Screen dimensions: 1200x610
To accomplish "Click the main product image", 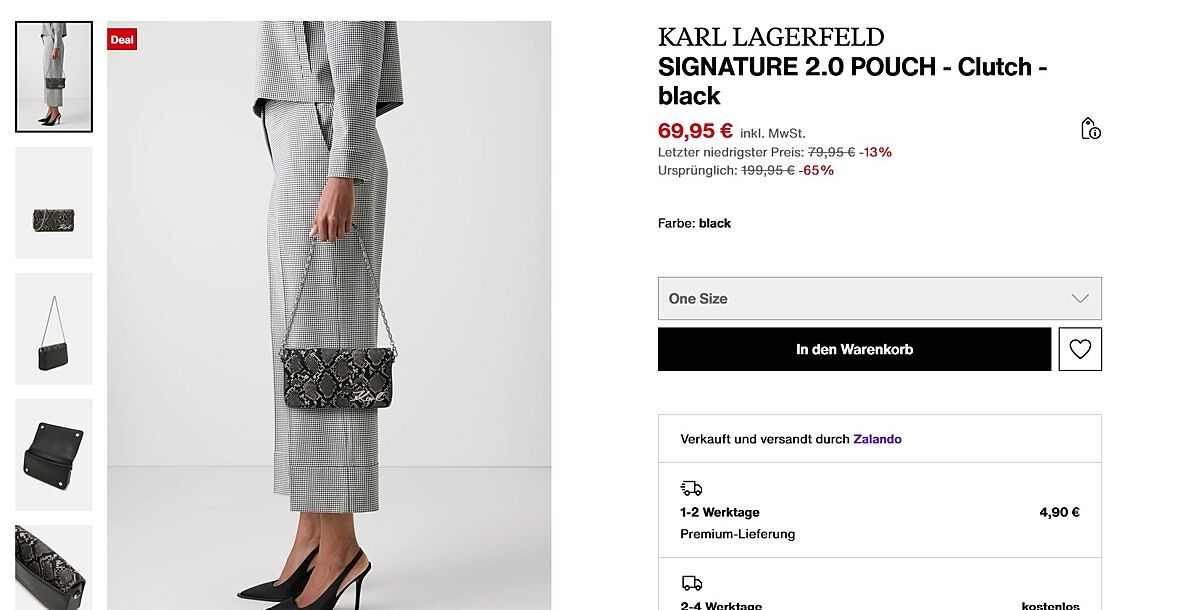I will [329, 315].
